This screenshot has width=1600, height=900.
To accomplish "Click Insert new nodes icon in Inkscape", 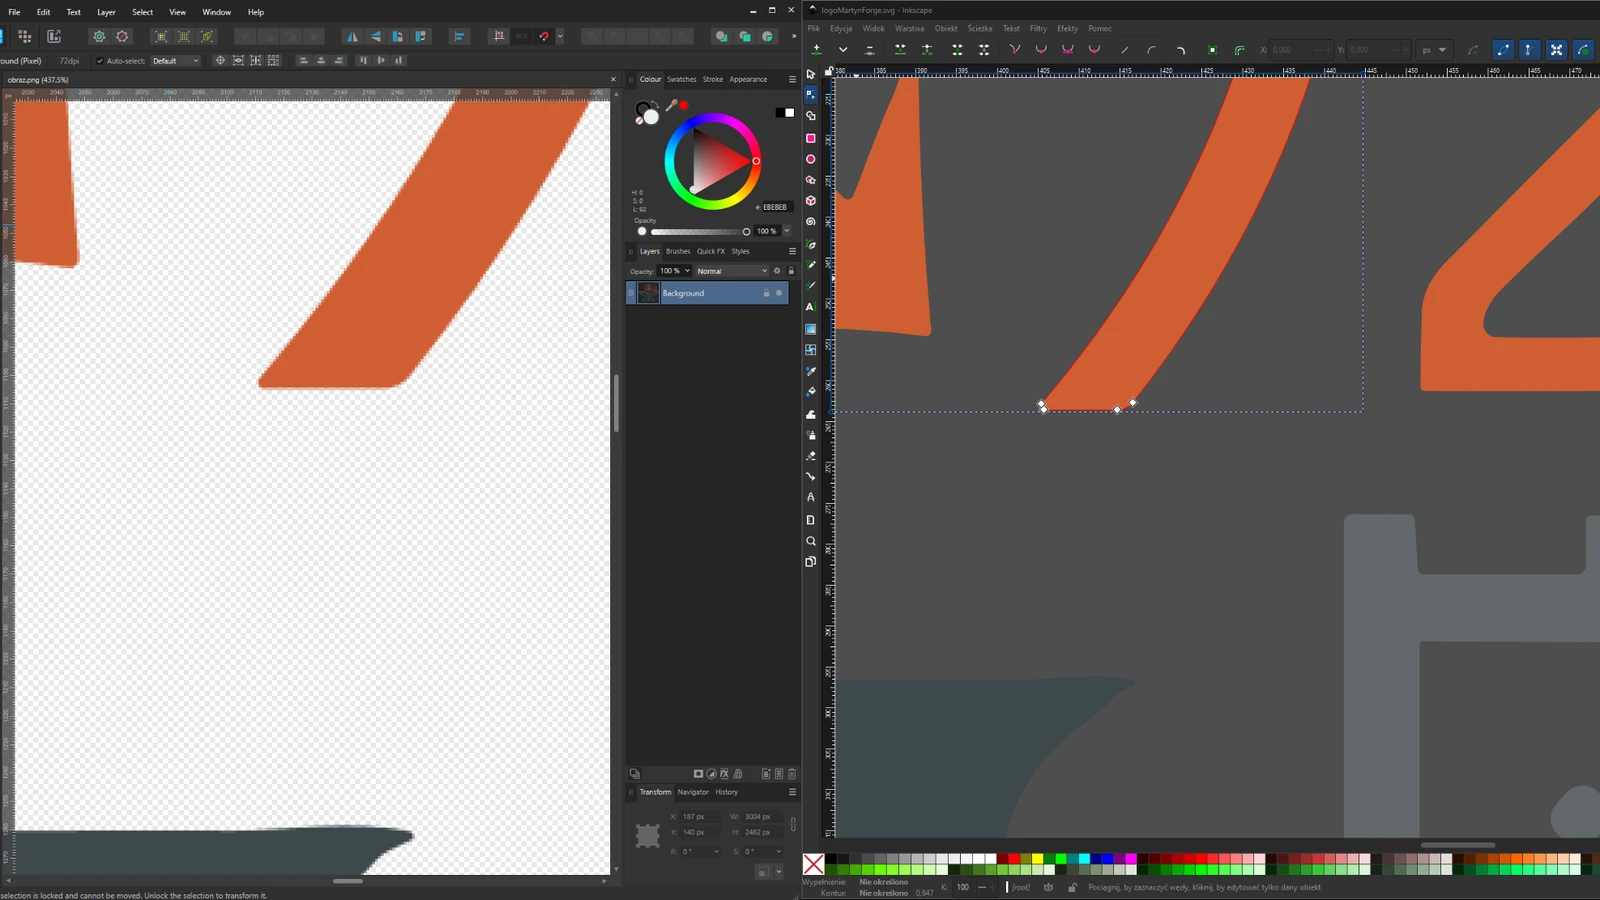I will [817, 49].
